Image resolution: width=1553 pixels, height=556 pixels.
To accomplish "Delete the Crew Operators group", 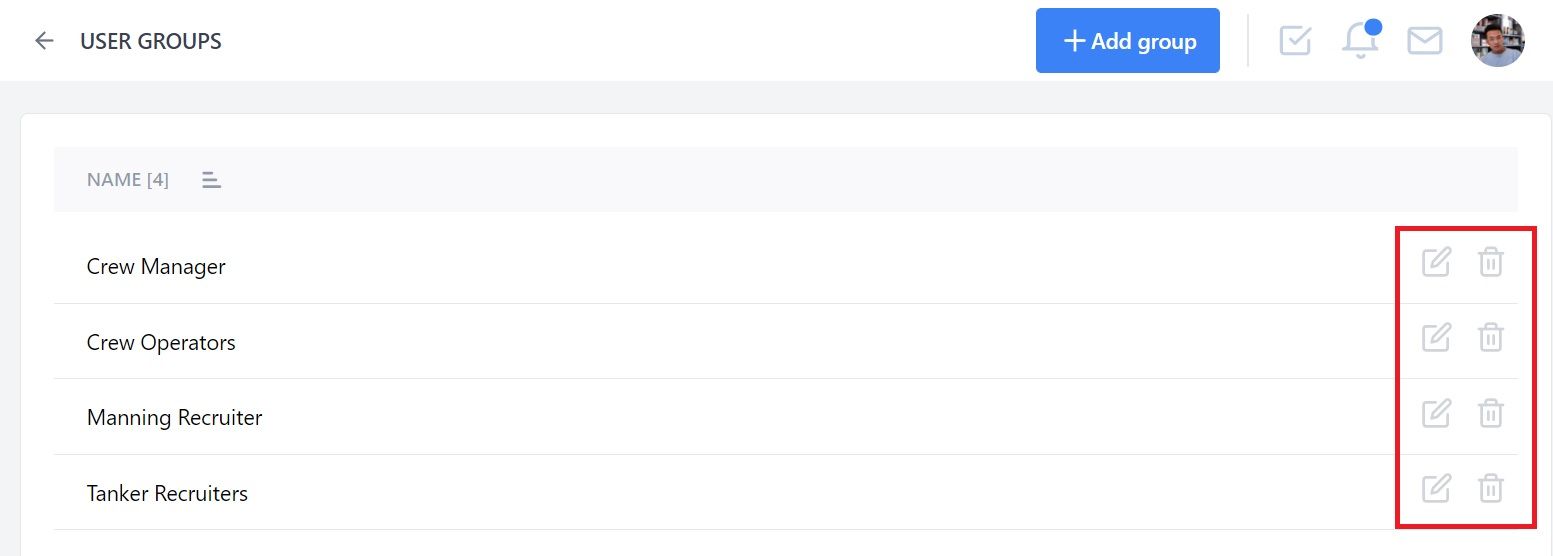I will tap(1491, 337).
